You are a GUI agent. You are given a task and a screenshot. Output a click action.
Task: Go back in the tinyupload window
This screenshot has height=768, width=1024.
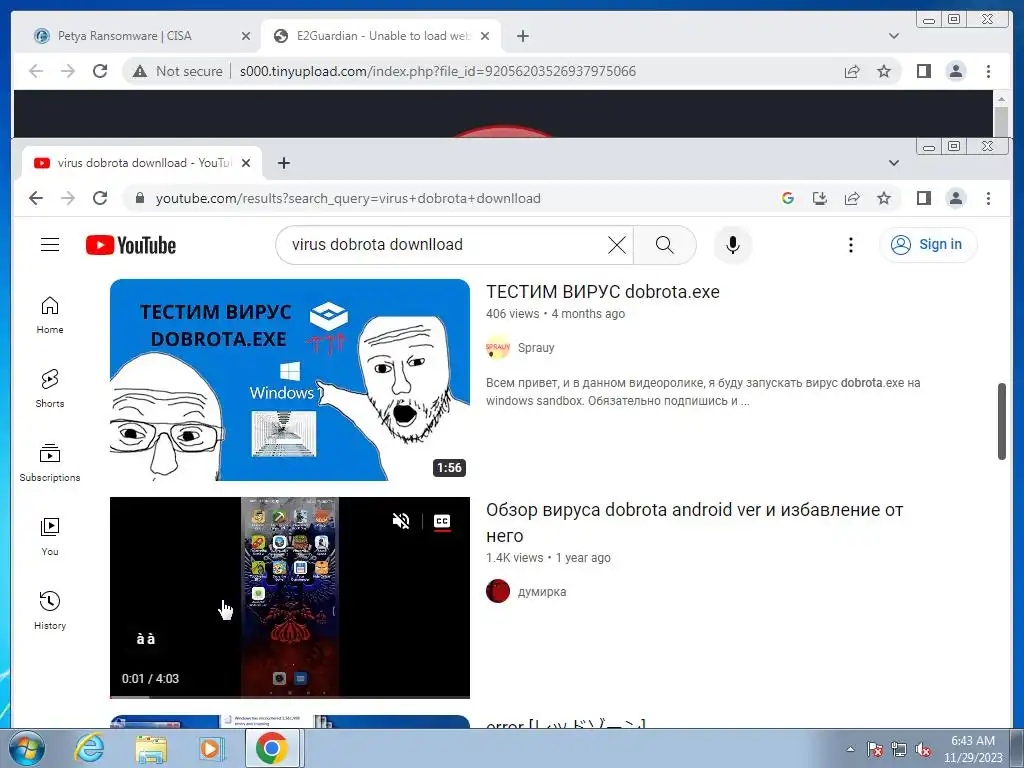pos(36,71)
